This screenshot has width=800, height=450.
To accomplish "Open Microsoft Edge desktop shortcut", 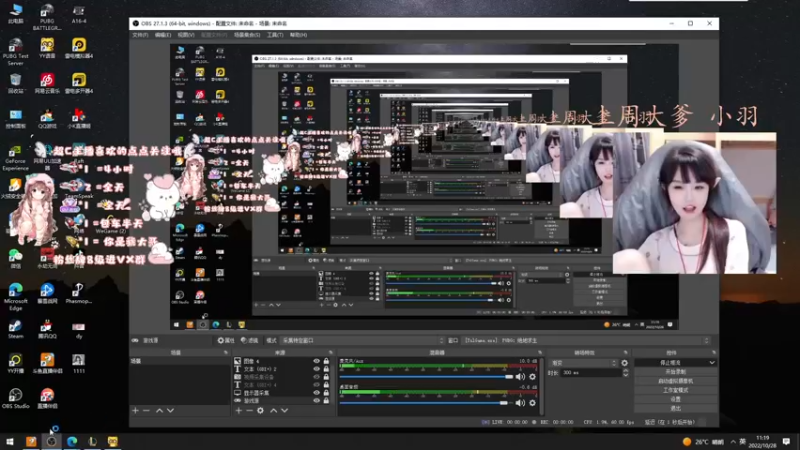I will (x=15, y=296).
